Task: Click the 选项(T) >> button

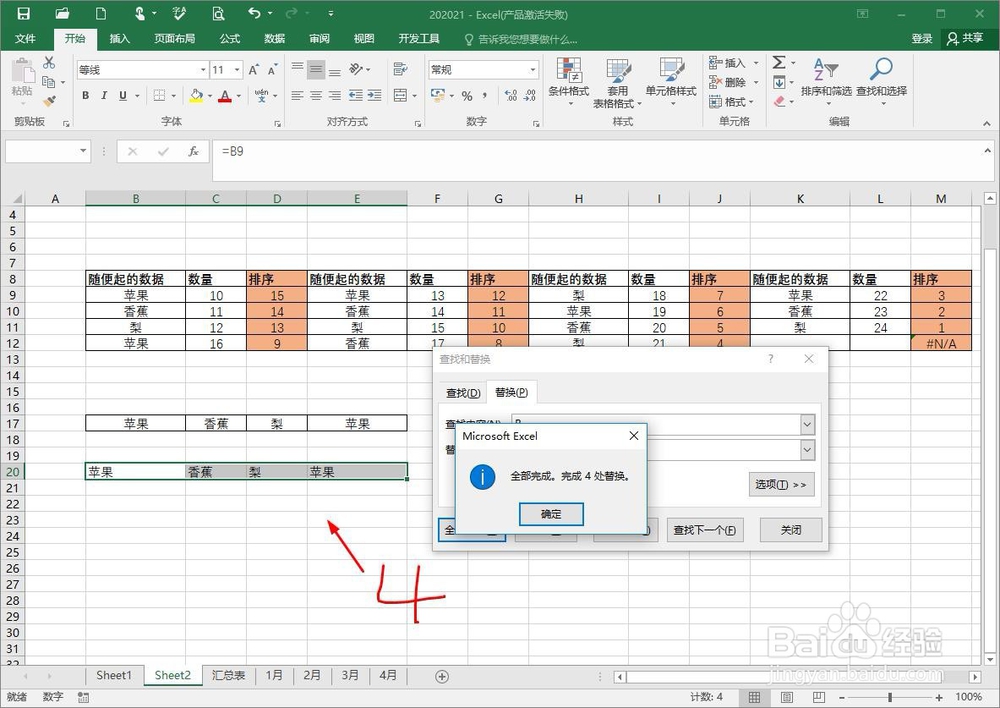Action: (781, 485)
